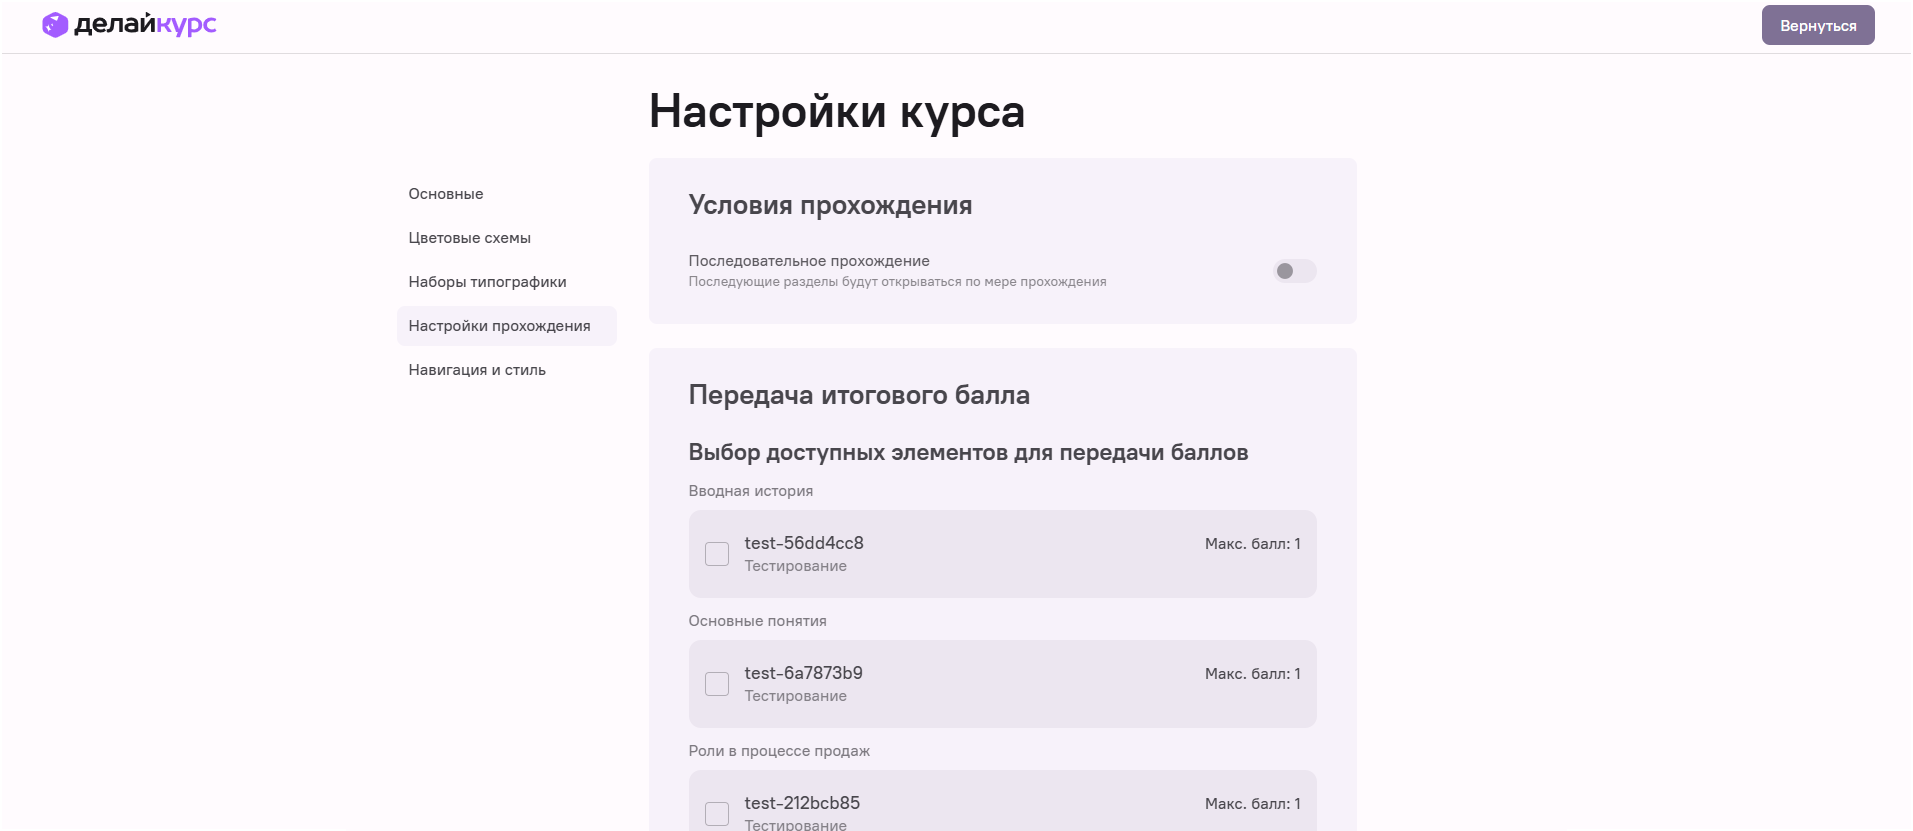Image resolution: width=1913 pixels, height=831 pixels.
Task: Check the test-212bcb85 checkbox
Action: tap(717, 814)
